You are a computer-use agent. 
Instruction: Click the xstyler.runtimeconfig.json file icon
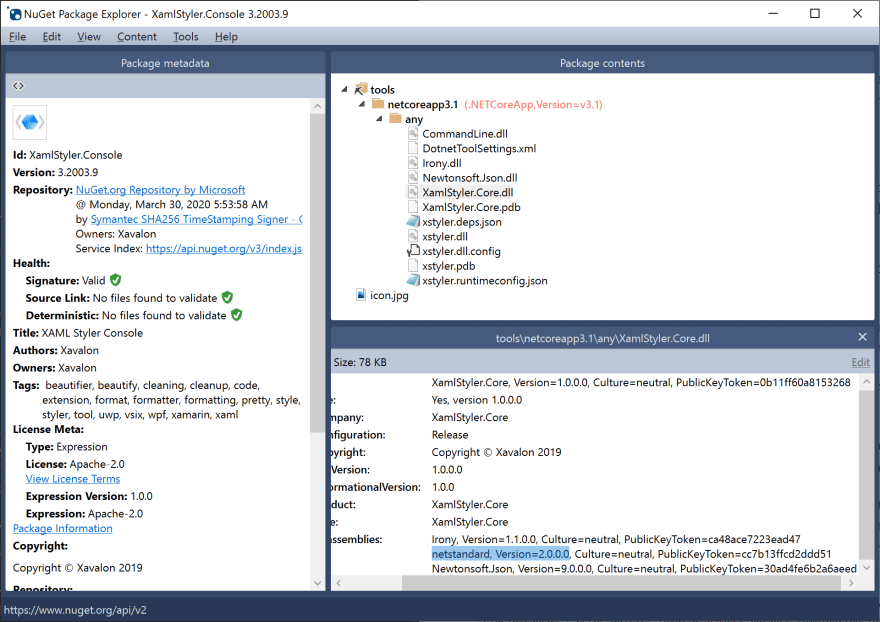coord(413,280)
